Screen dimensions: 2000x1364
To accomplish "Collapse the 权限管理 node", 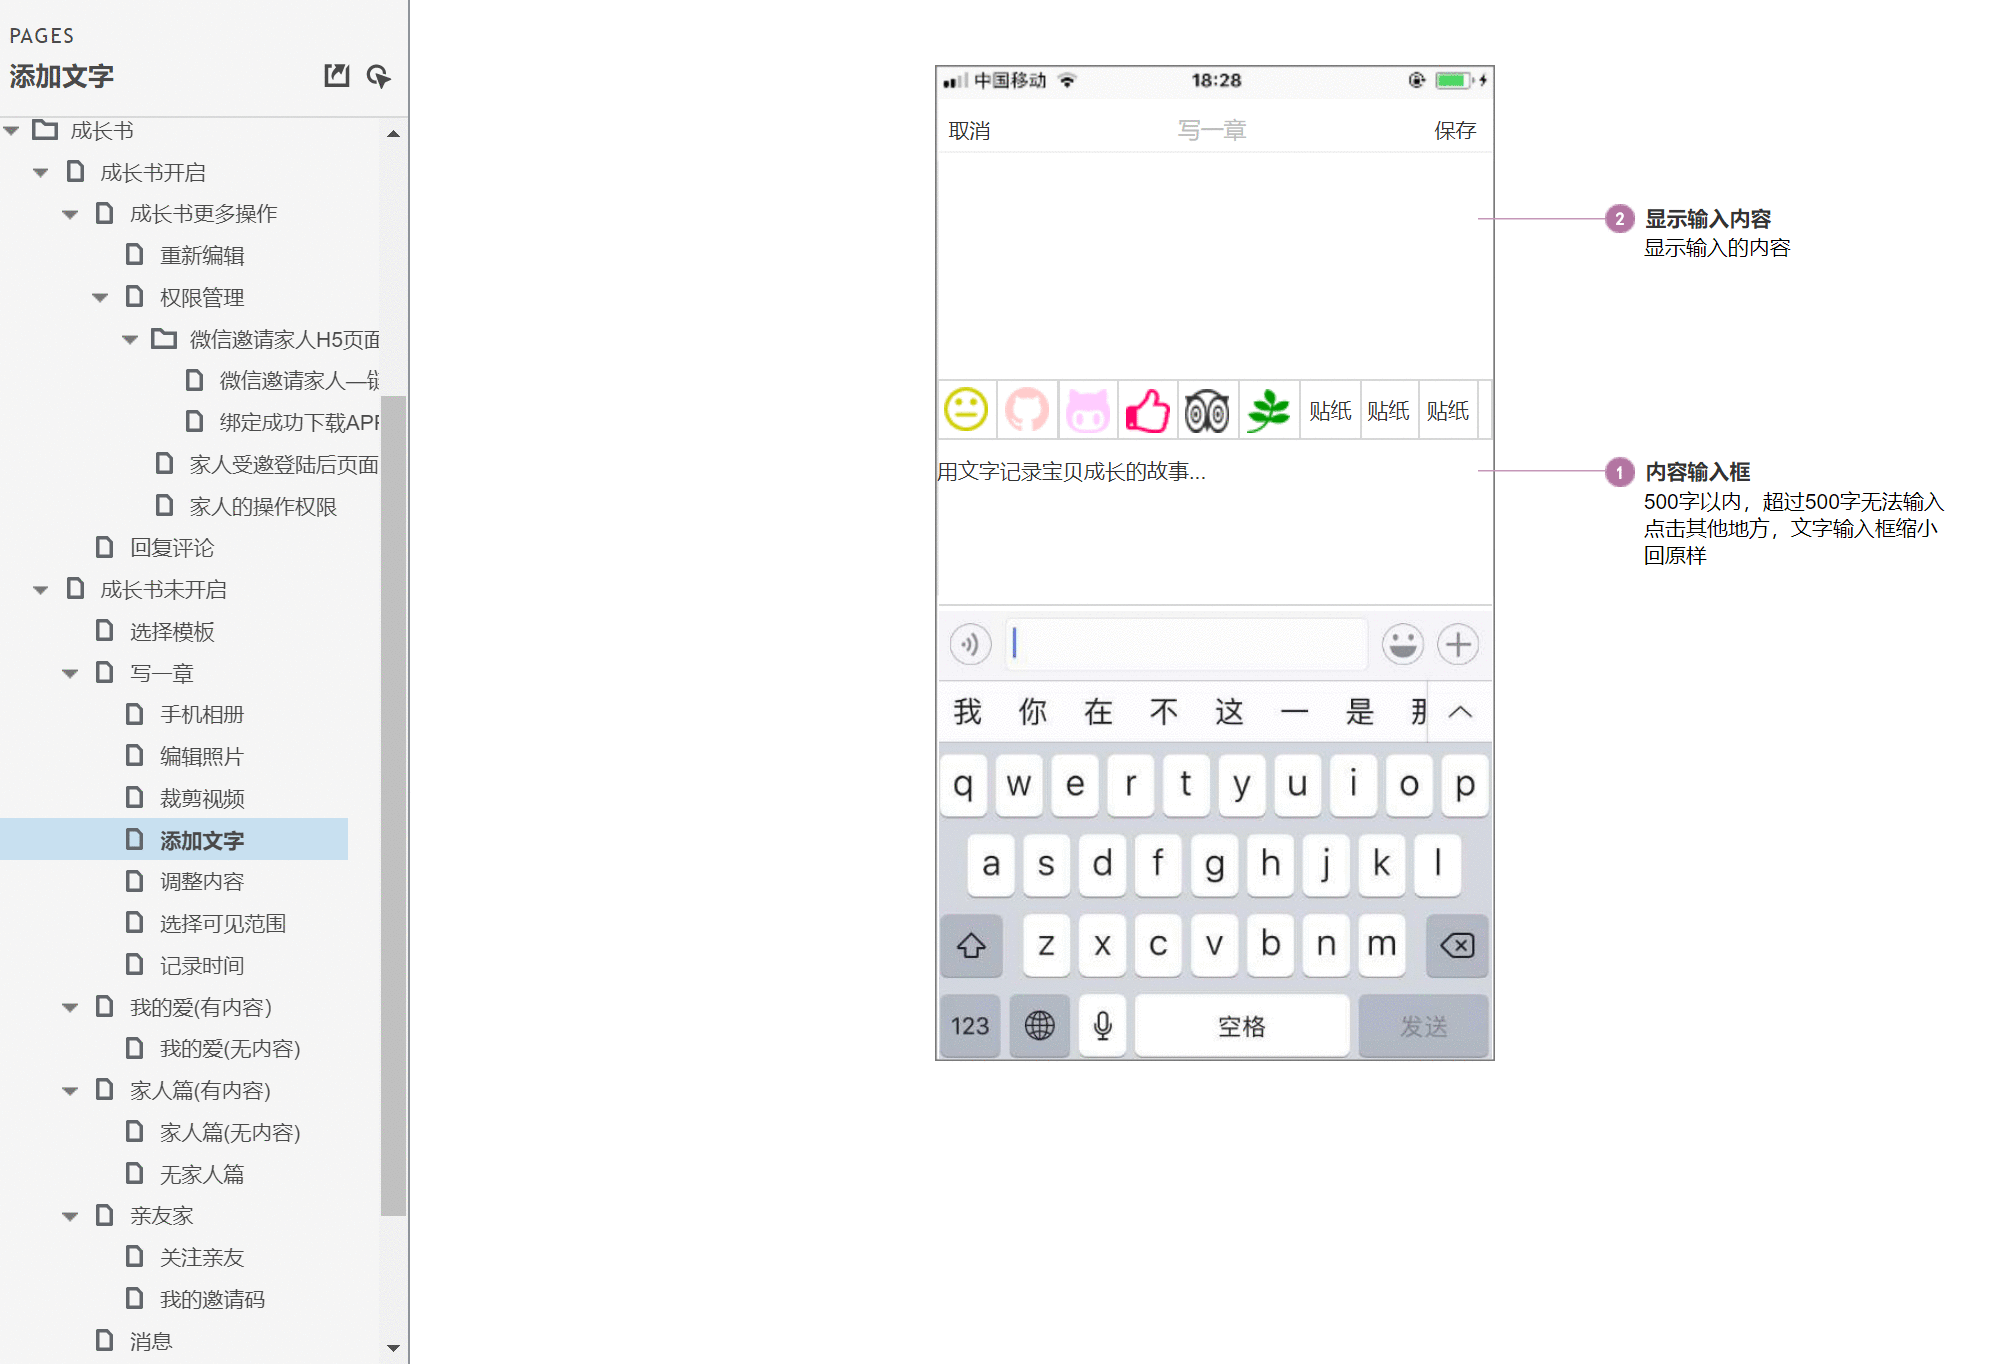I will (101, 298).
